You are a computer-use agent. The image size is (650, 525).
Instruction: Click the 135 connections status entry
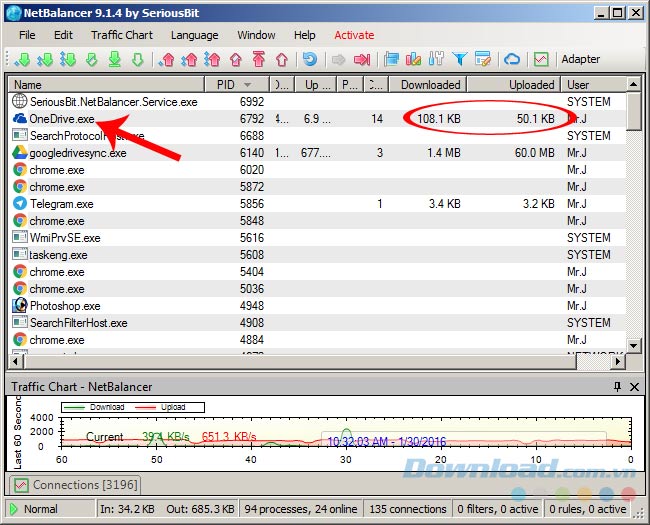(408, 509)
